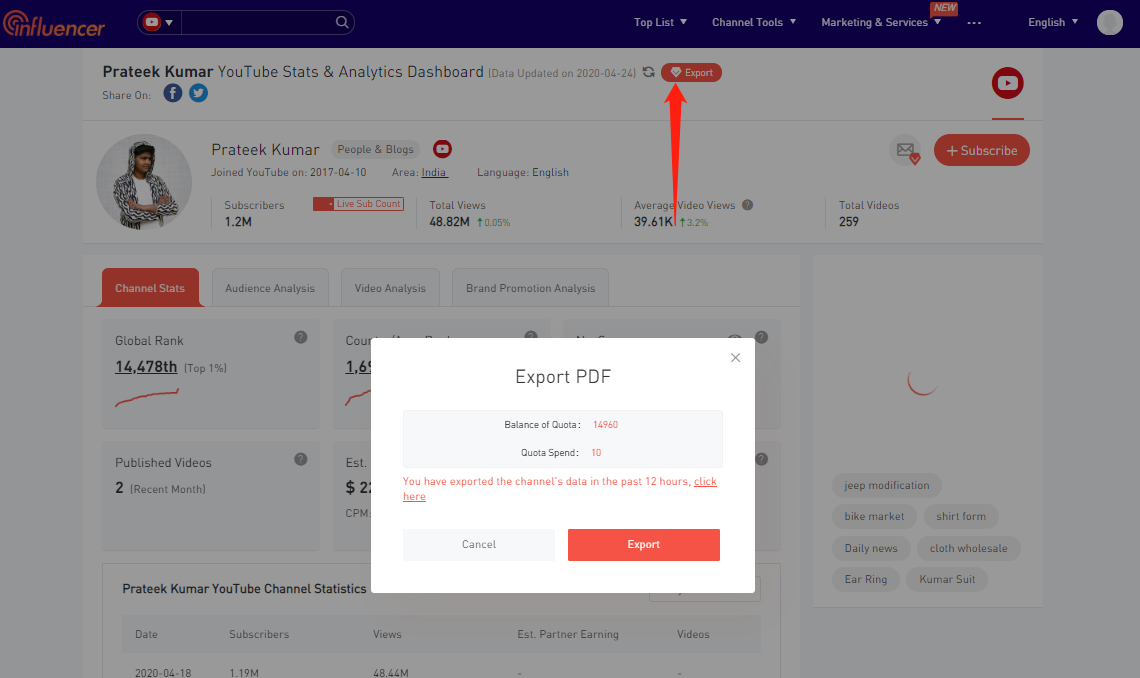Click the 'Ear Ring' tag
1140x678 pixels.
tap(865, 579)
